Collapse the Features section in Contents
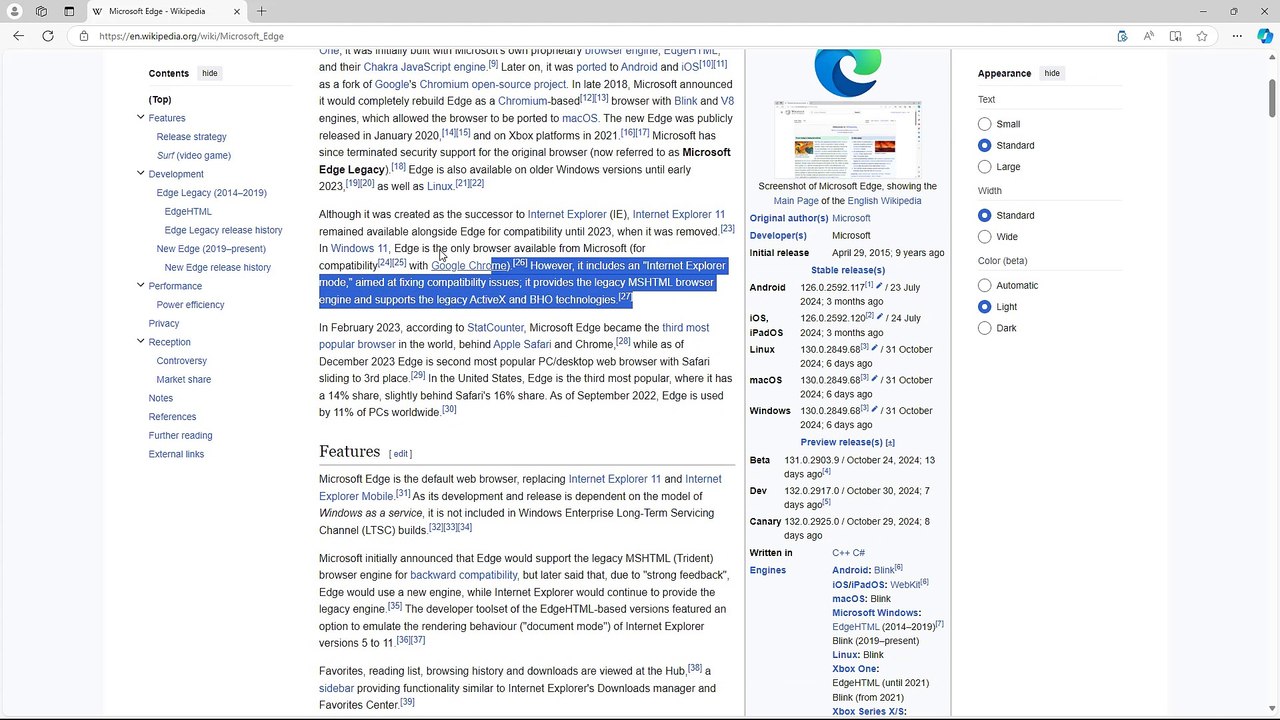1280x720 pixels. click(140, 117)
